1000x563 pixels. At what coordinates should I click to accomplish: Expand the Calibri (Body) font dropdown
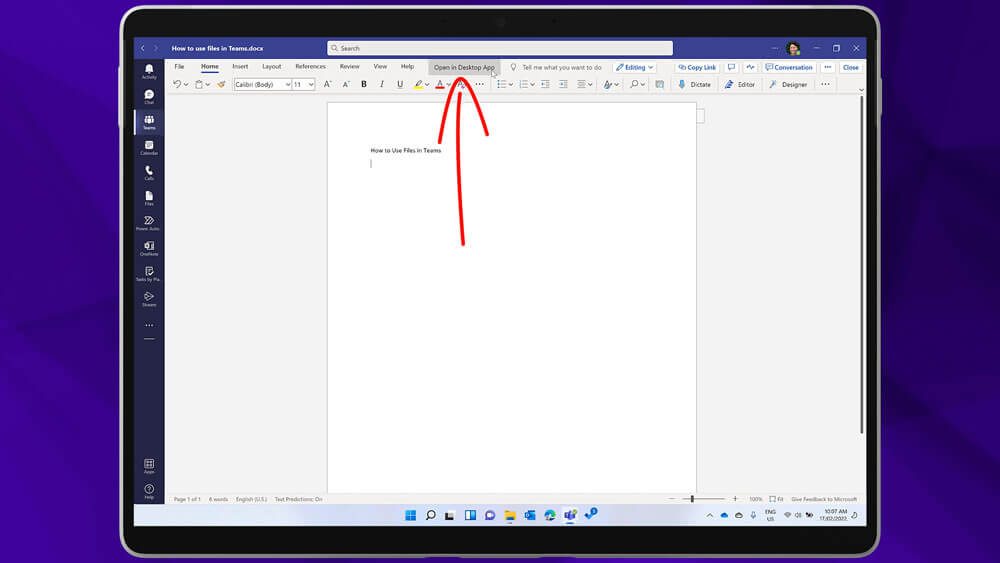pos(263,85)
